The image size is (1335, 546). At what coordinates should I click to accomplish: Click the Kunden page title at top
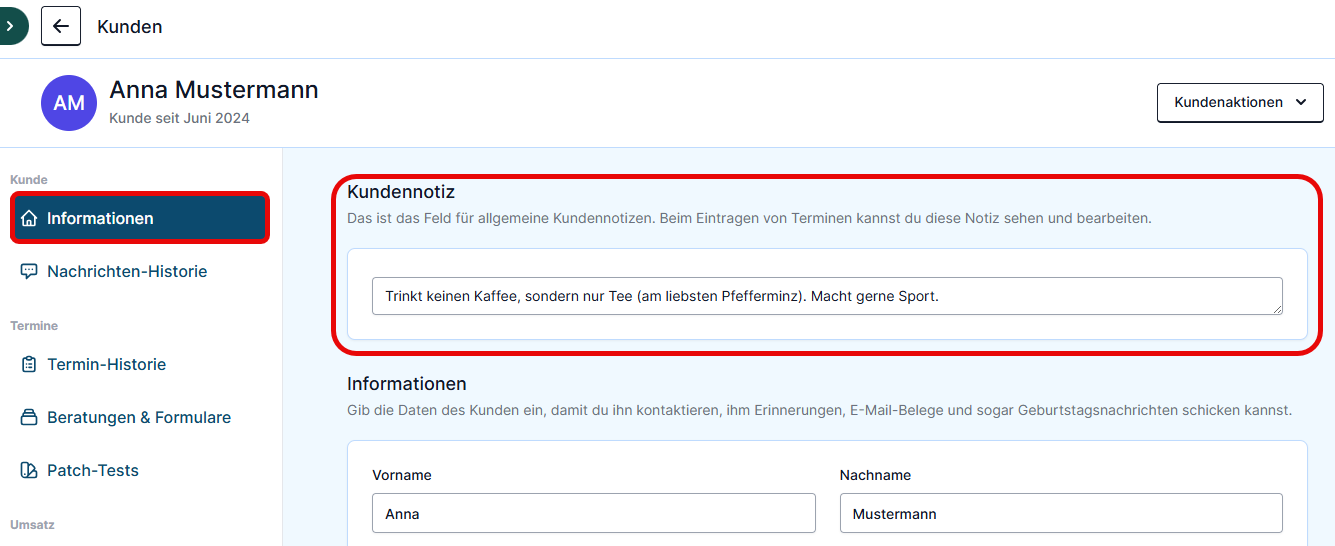[x=130, y=27]
